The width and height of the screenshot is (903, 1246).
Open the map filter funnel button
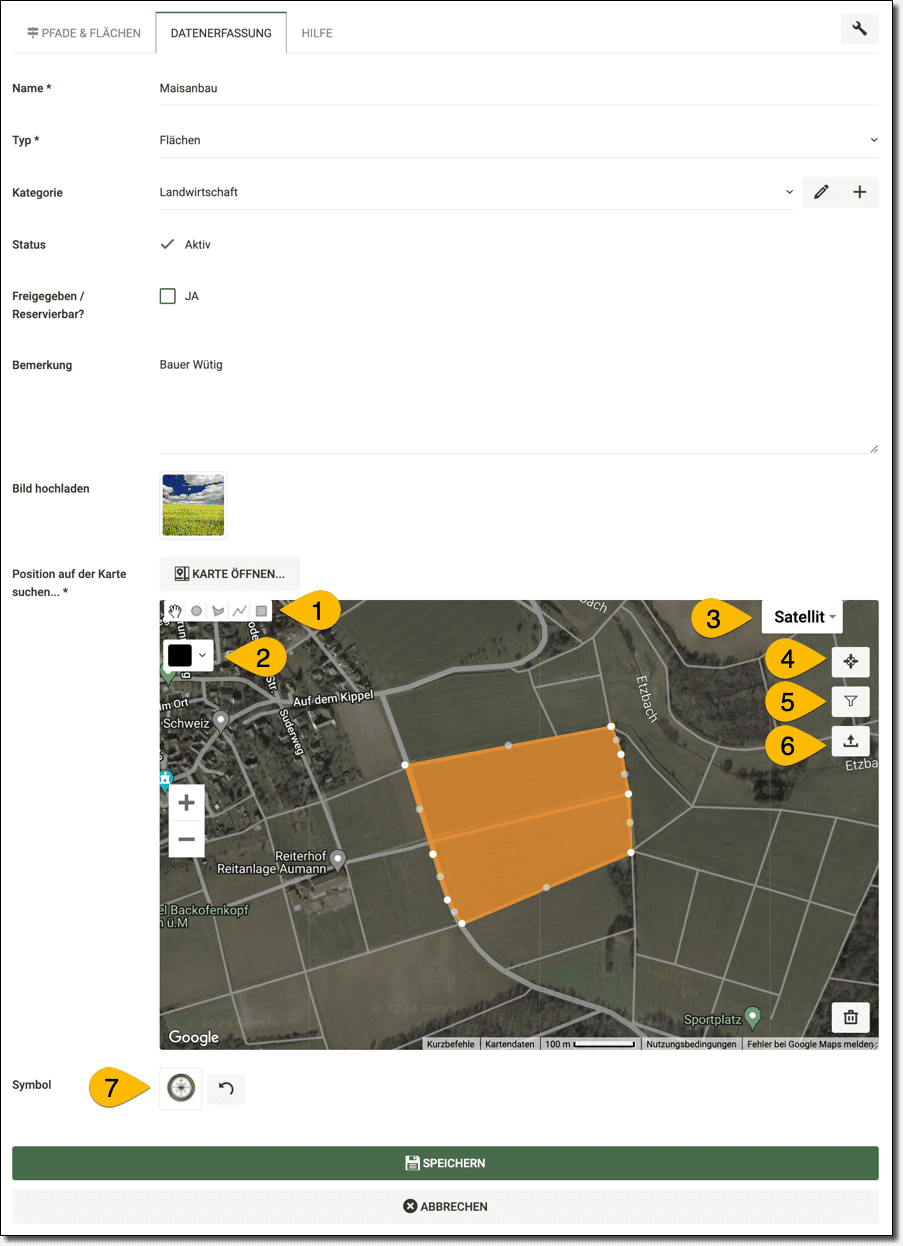[850, 702]
